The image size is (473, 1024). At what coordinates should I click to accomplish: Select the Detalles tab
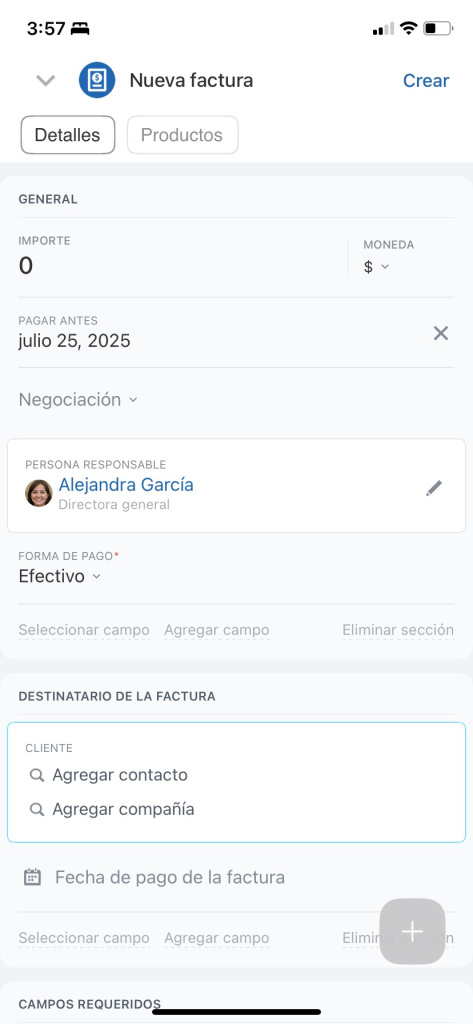tap(68, 135)
